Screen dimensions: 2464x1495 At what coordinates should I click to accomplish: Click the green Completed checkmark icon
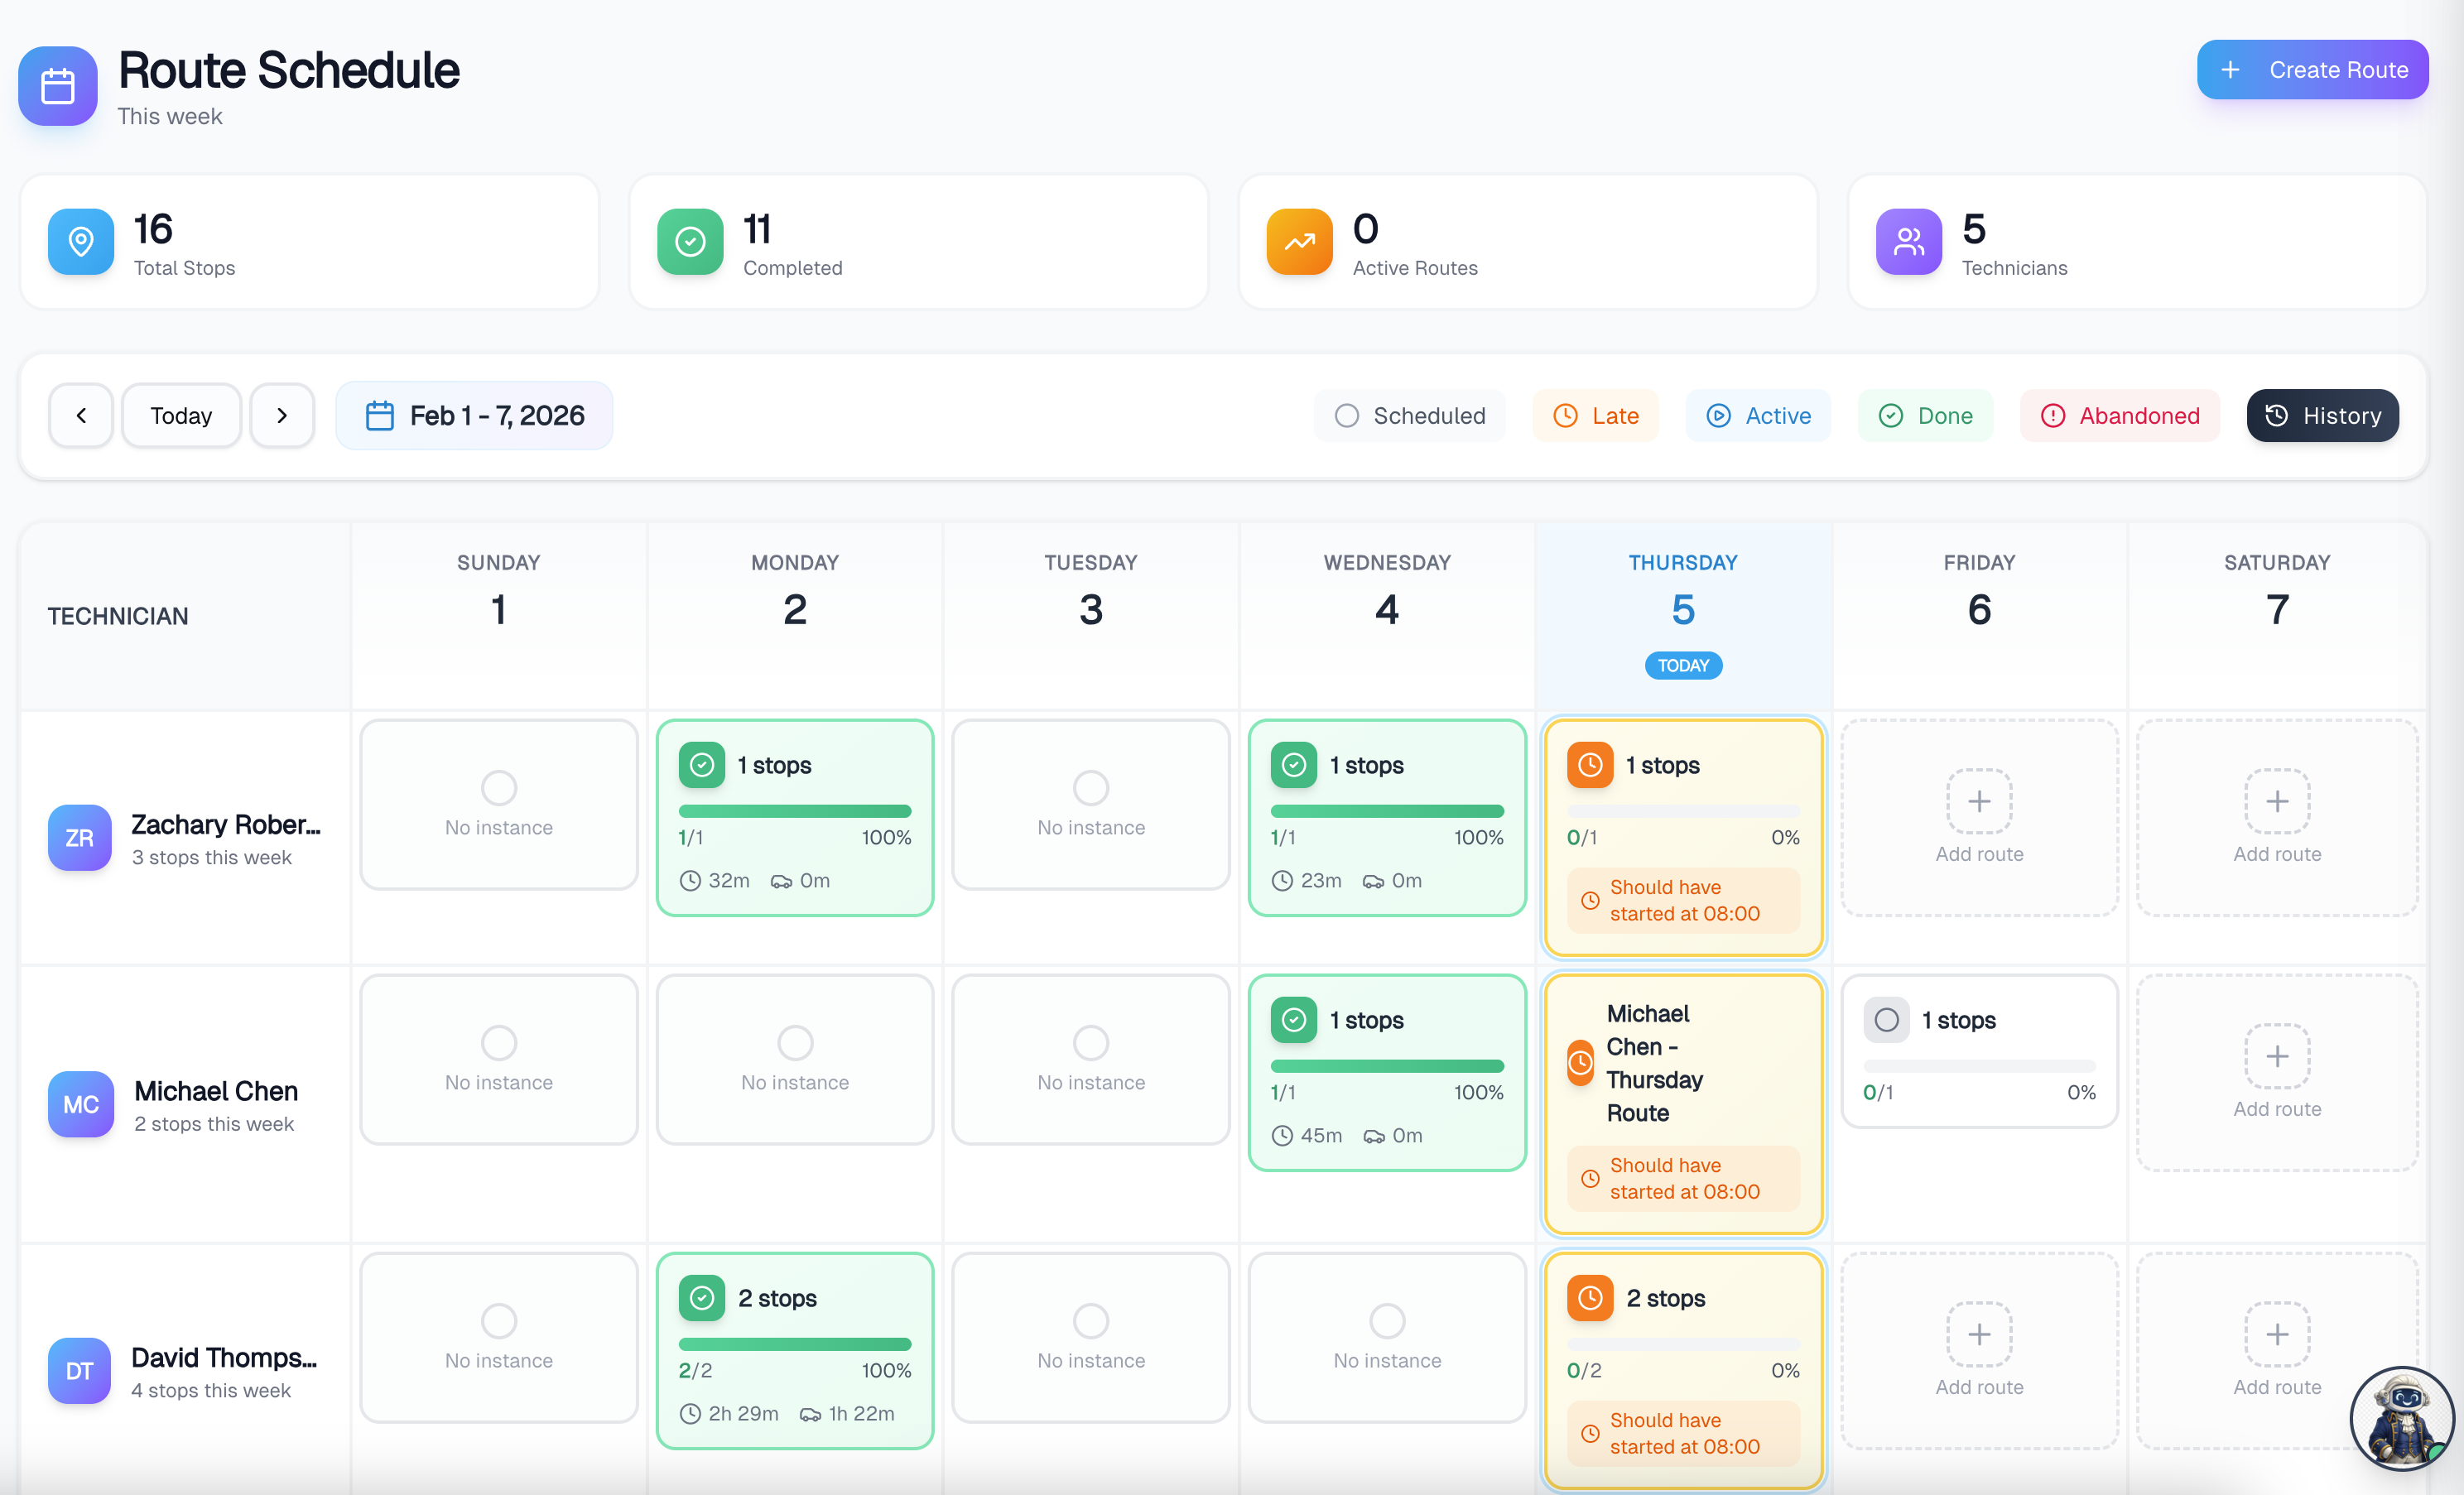[690, 241]
